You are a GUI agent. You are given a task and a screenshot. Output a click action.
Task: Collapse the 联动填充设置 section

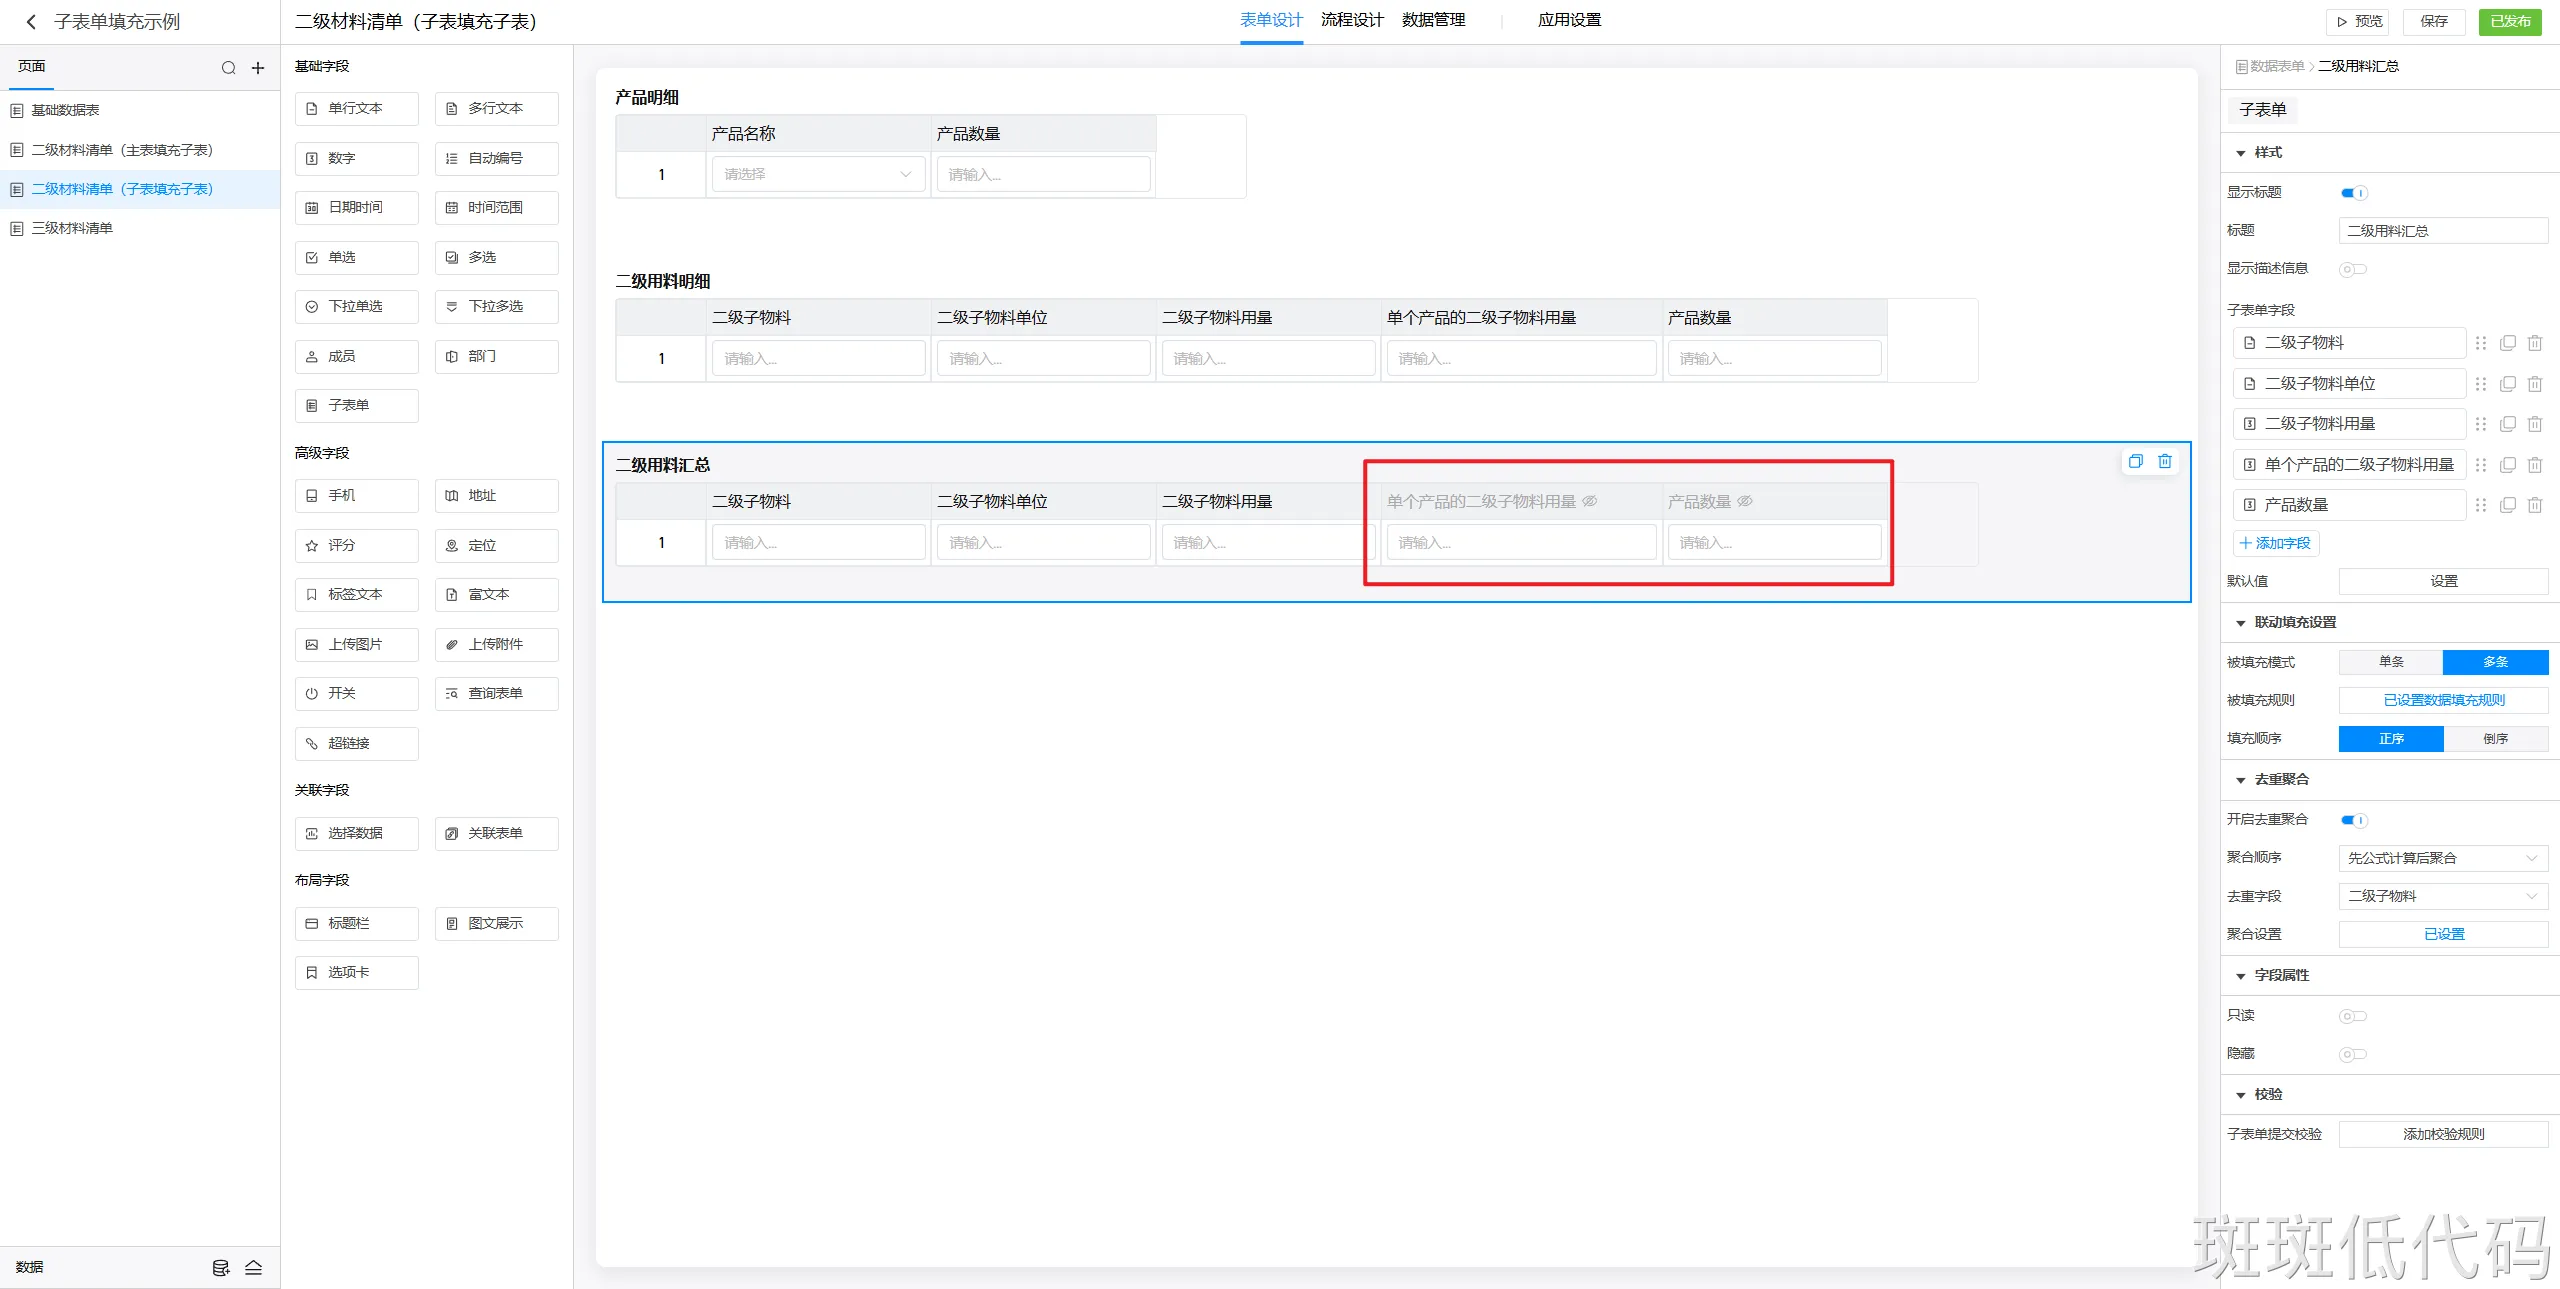tap(2241, 623)
